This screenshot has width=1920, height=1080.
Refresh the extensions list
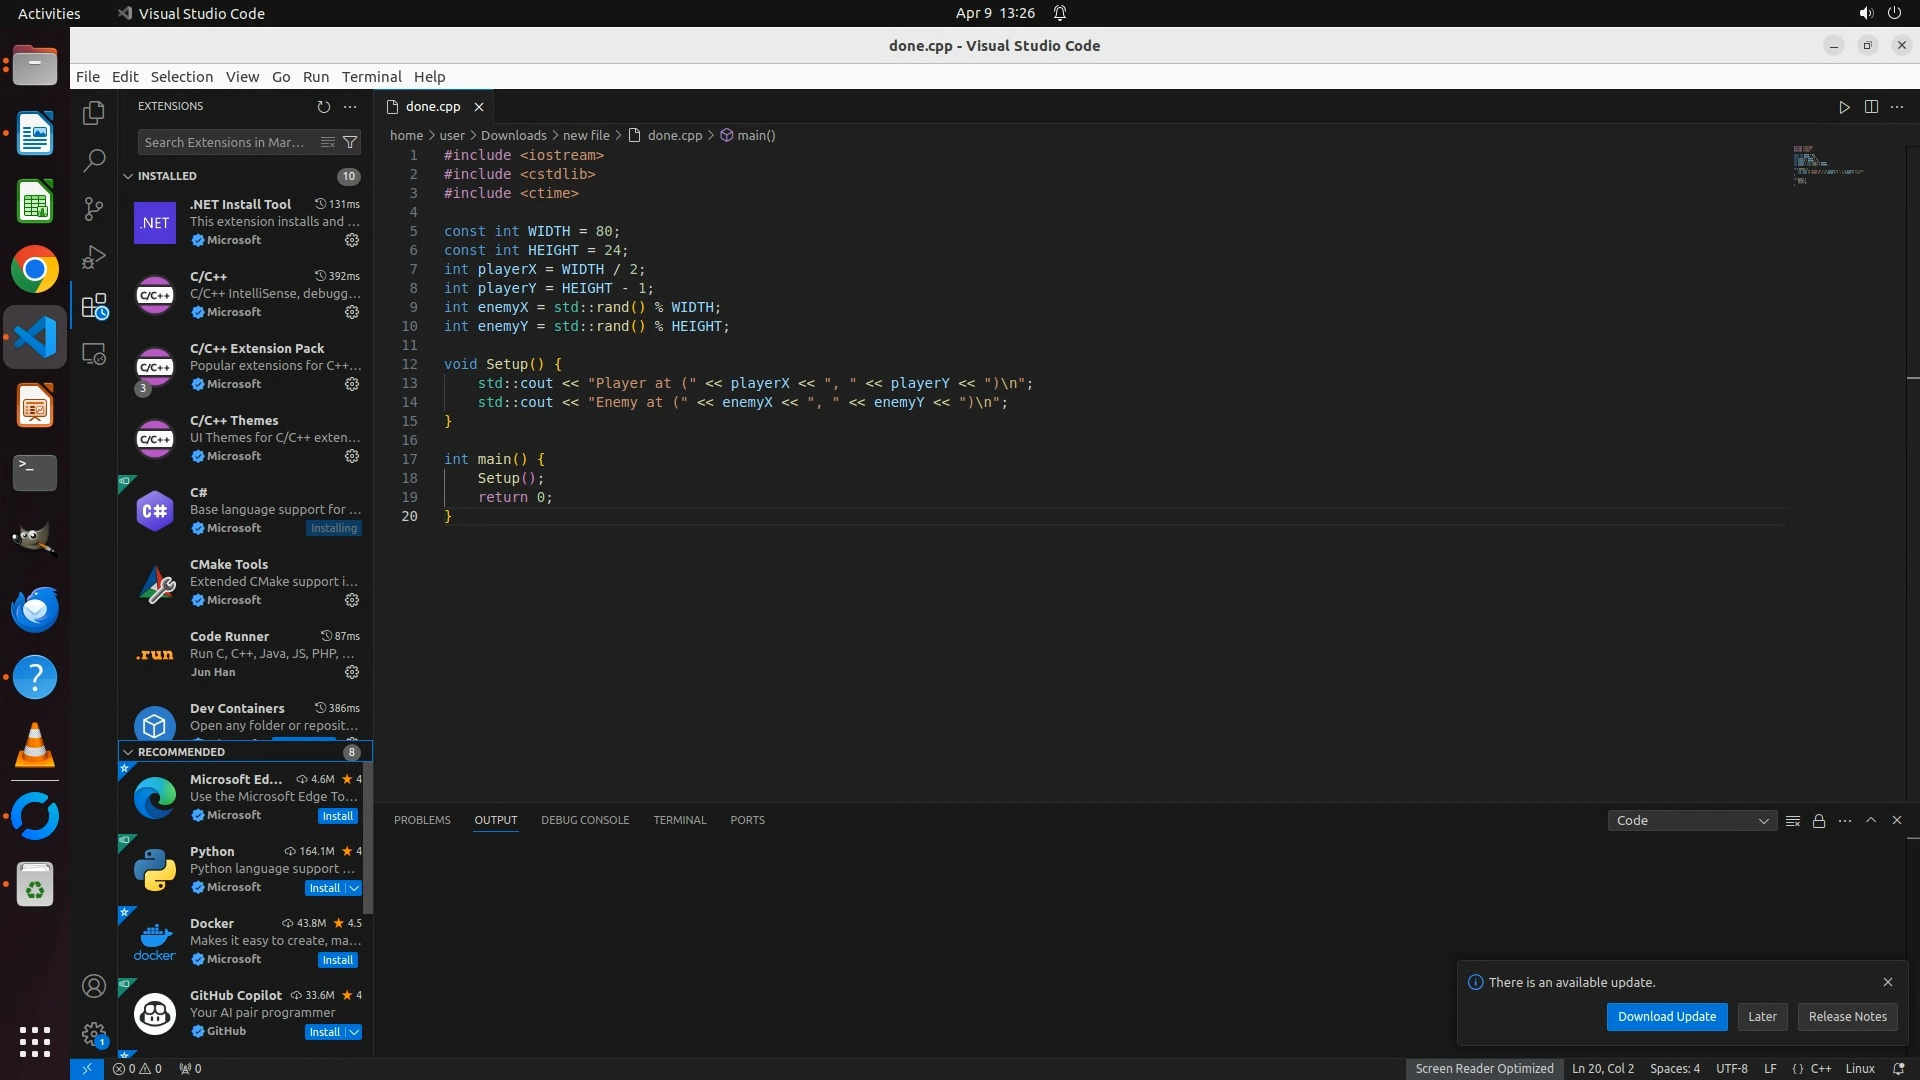pyautogui.click(x=323, y=106)
